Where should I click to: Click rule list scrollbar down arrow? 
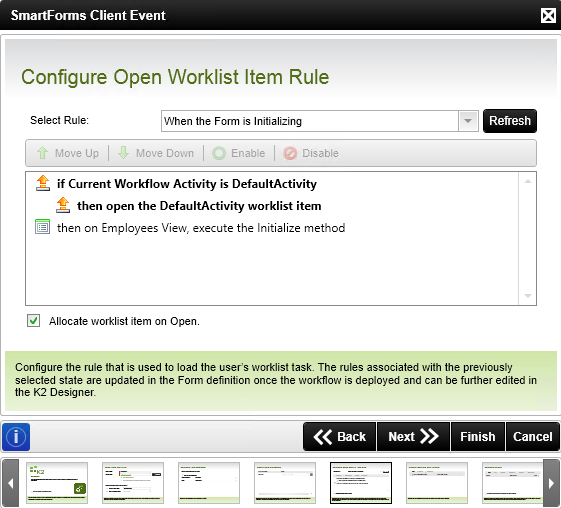pos(527,295)
